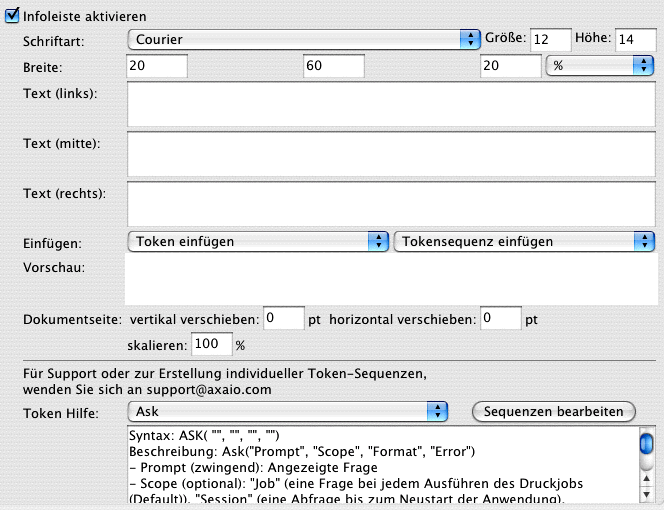Click the scrollbar up arrow in help text

pyautogui.click(x=646, y=479)
